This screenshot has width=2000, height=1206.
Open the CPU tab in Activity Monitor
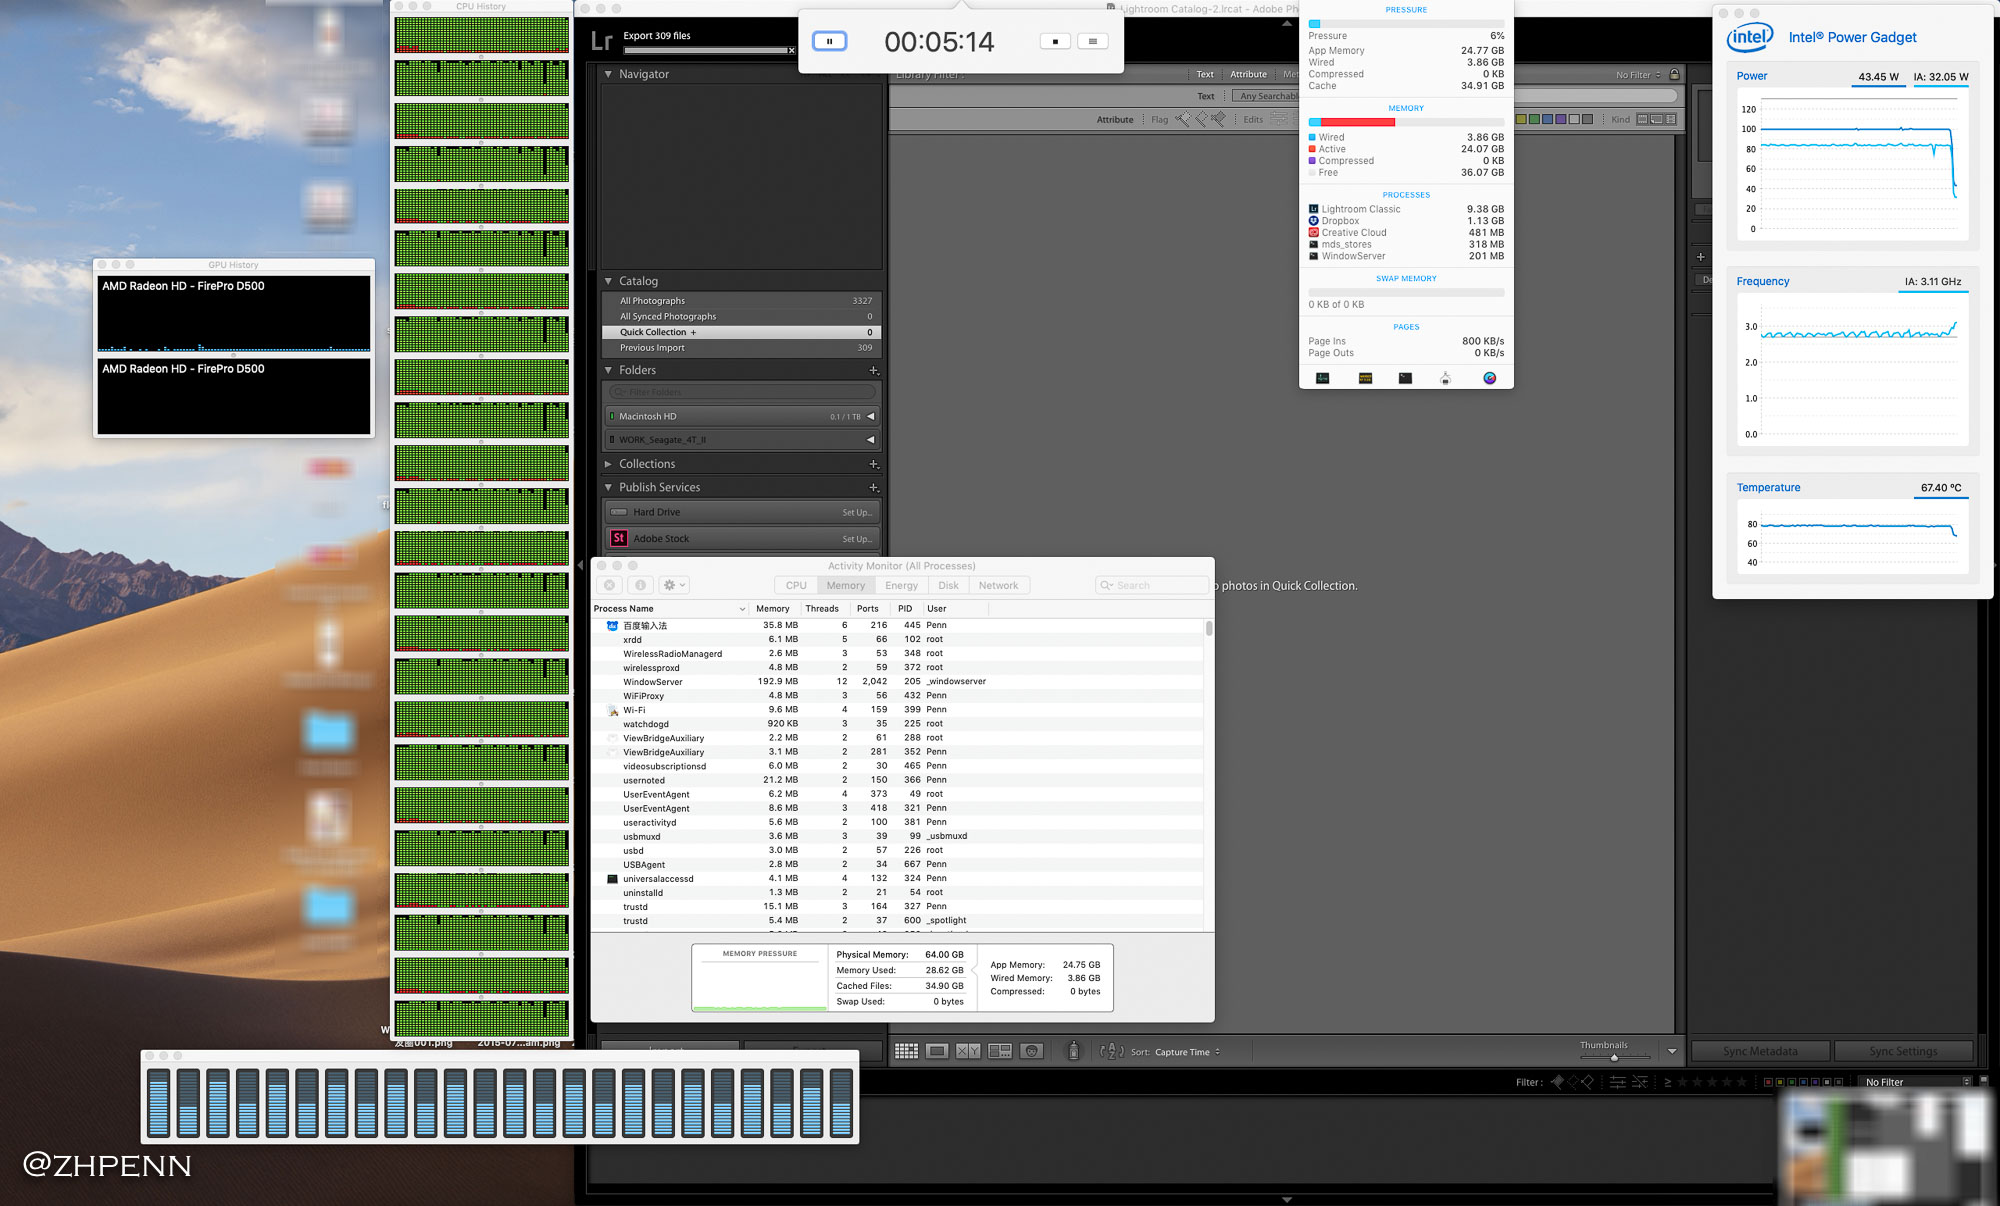pos(796,586)
